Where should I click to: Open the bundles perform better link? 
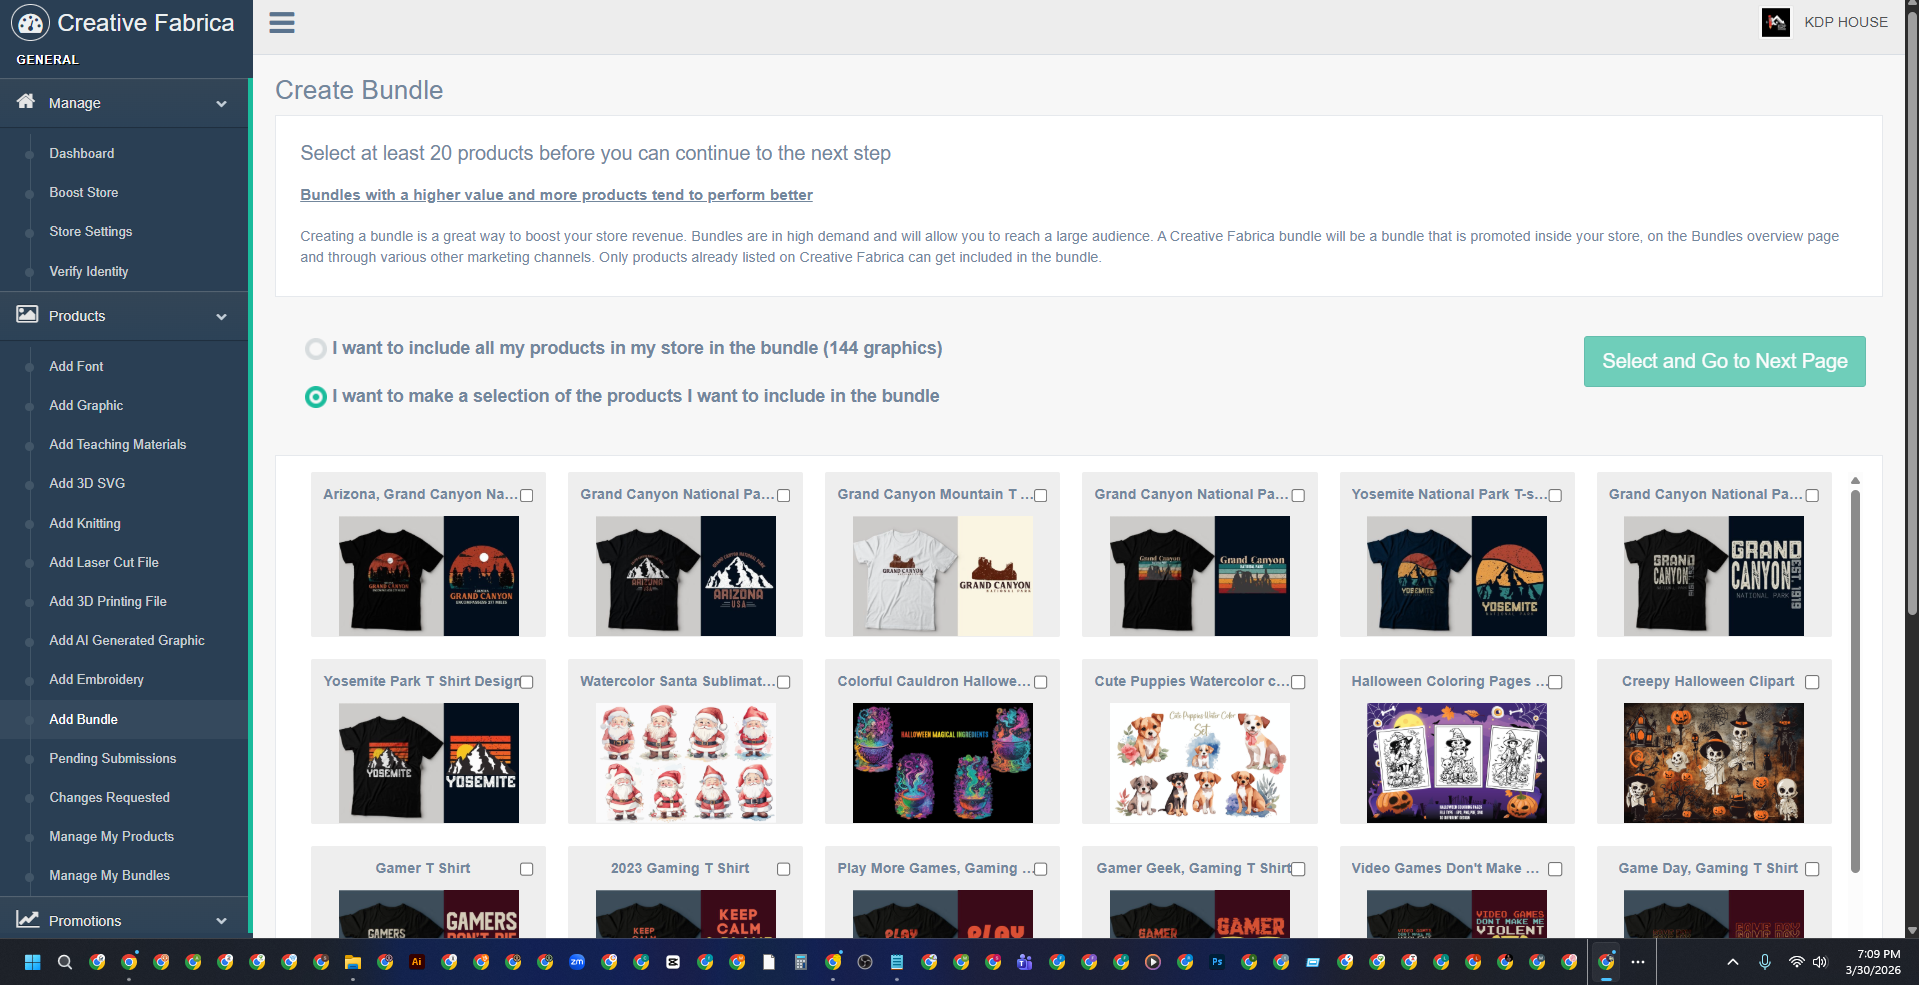click(556, 195)
